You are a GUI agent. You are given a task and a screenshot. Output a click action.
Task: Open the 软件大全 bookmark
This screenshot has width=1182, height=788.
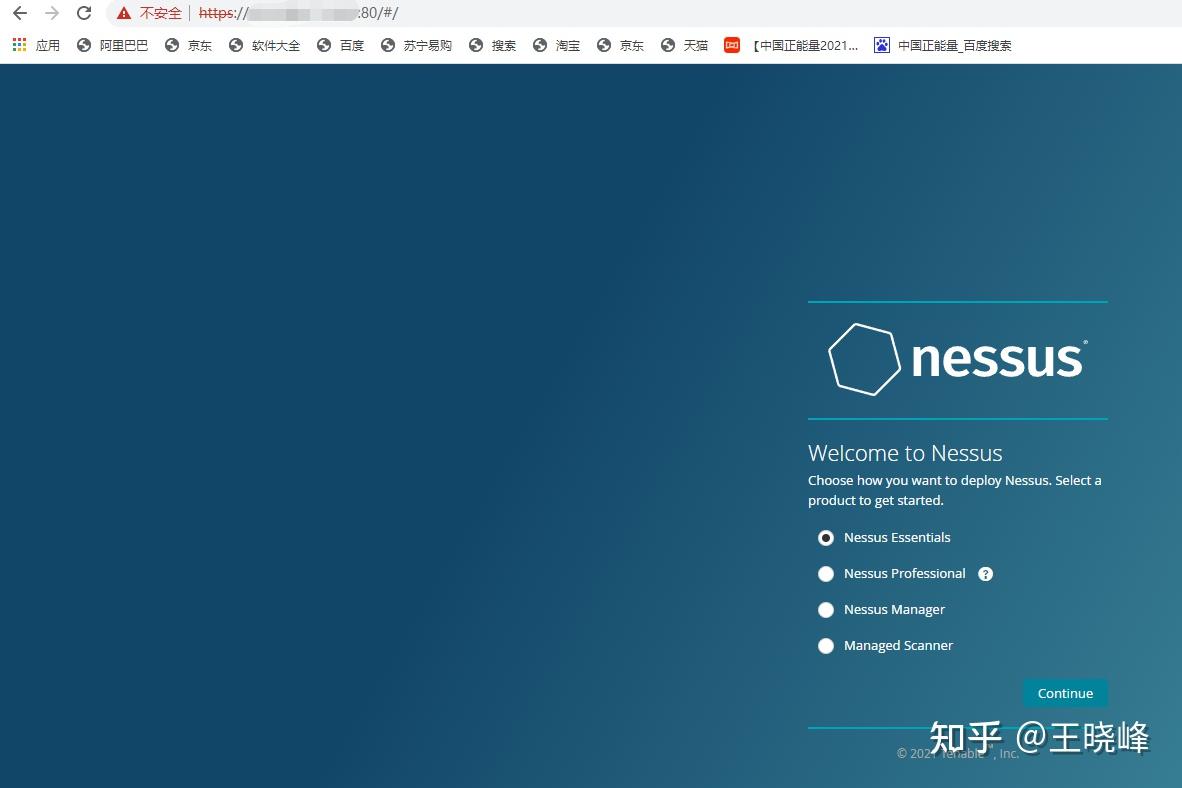pyautogui.click(x=265, y=45)
